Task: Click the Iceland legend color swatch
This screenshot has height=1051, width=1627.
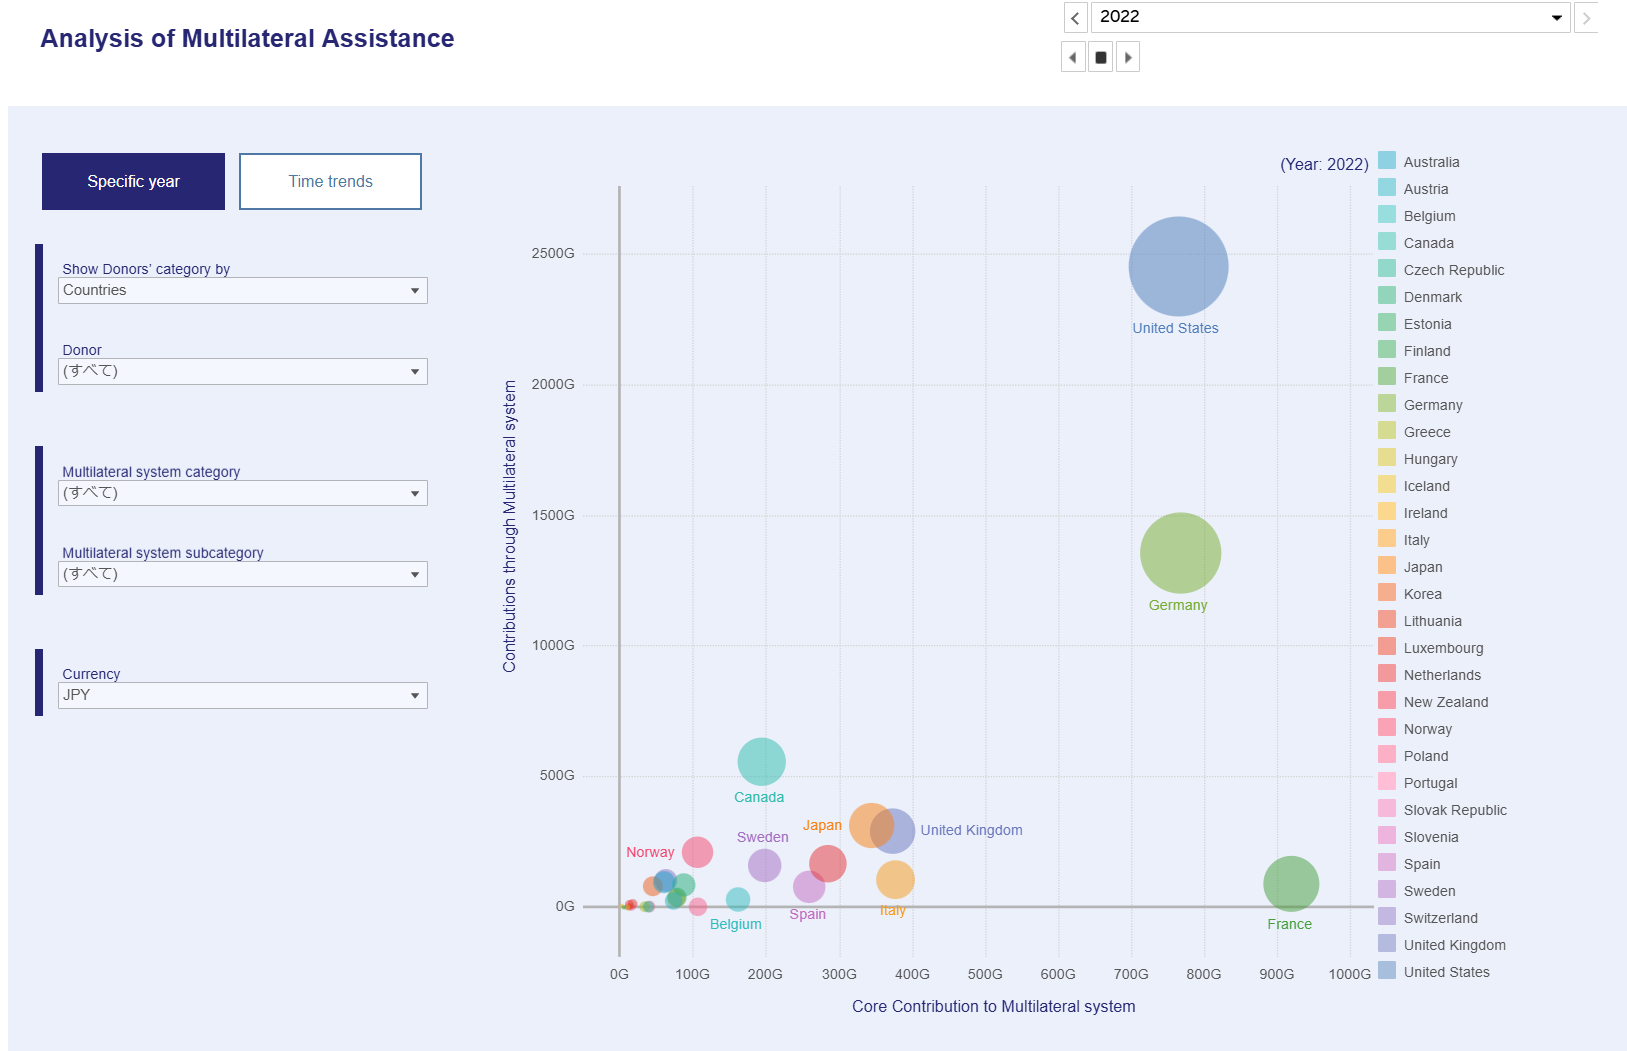Action: point(1387,484)
